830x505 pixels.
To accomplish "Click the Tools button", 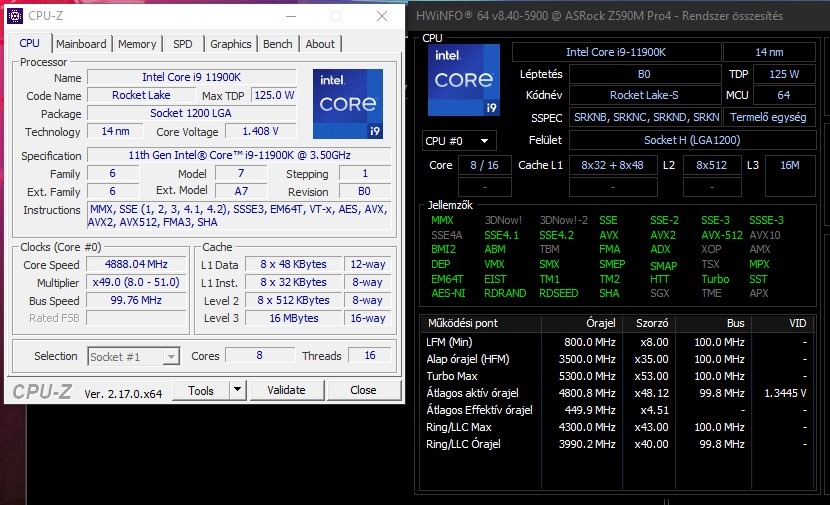I will 201,390.
